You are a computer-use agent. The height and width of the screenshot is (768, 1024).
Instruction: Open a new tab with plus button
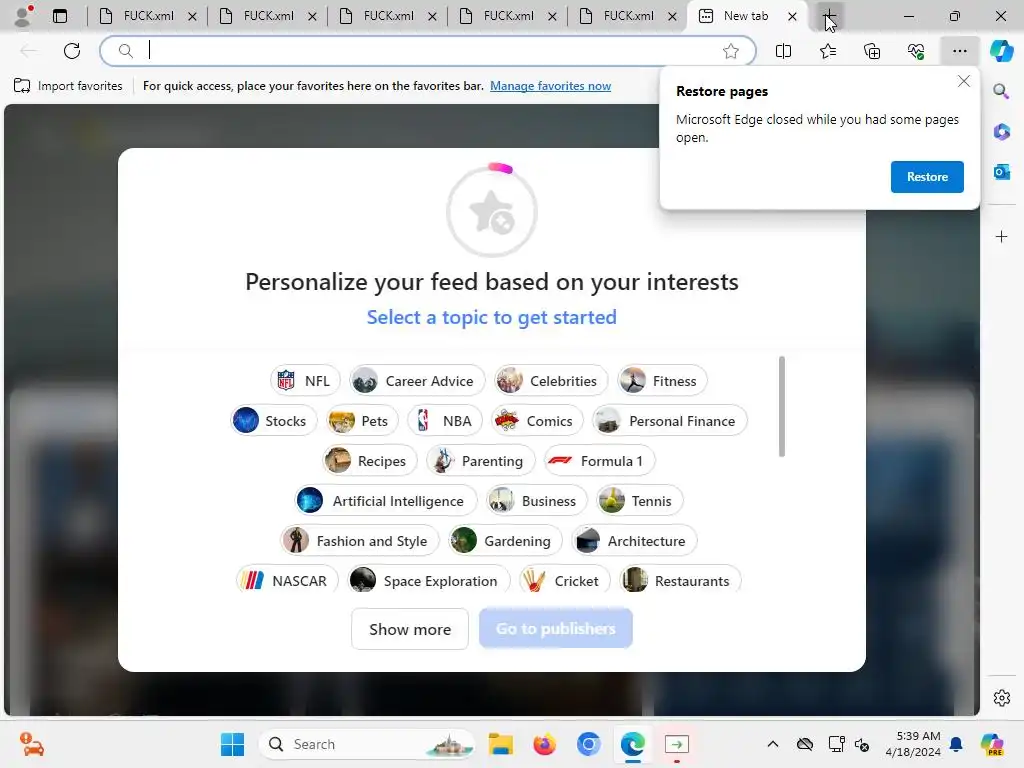[x=829, y=16]
